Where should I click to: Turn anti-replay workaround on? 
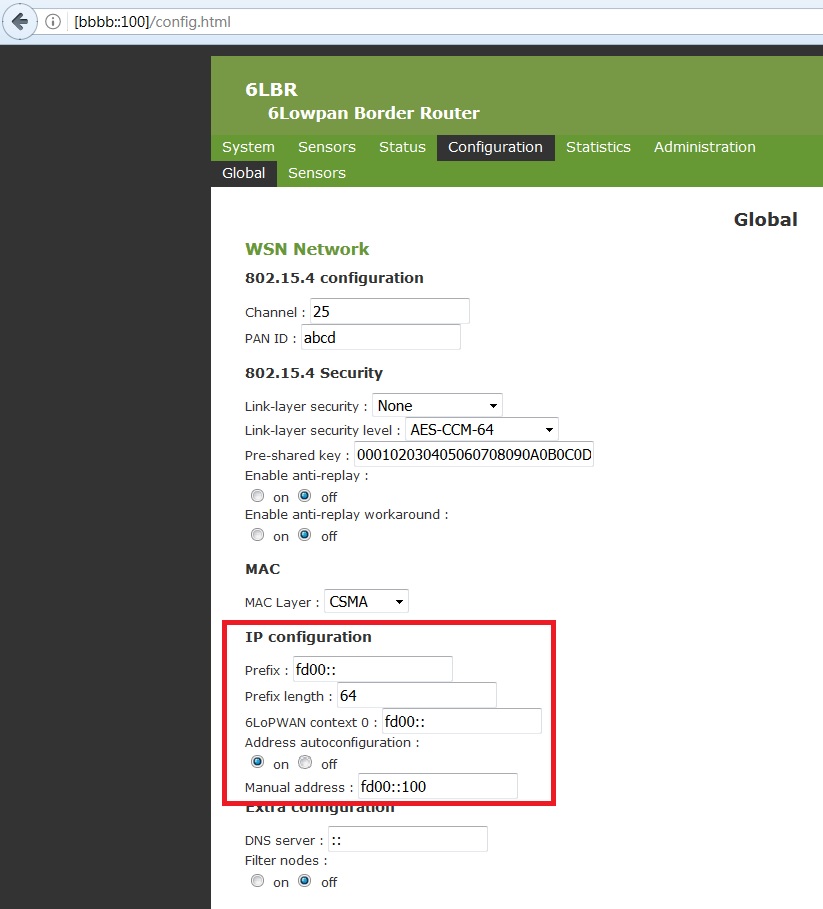point(257,535)
